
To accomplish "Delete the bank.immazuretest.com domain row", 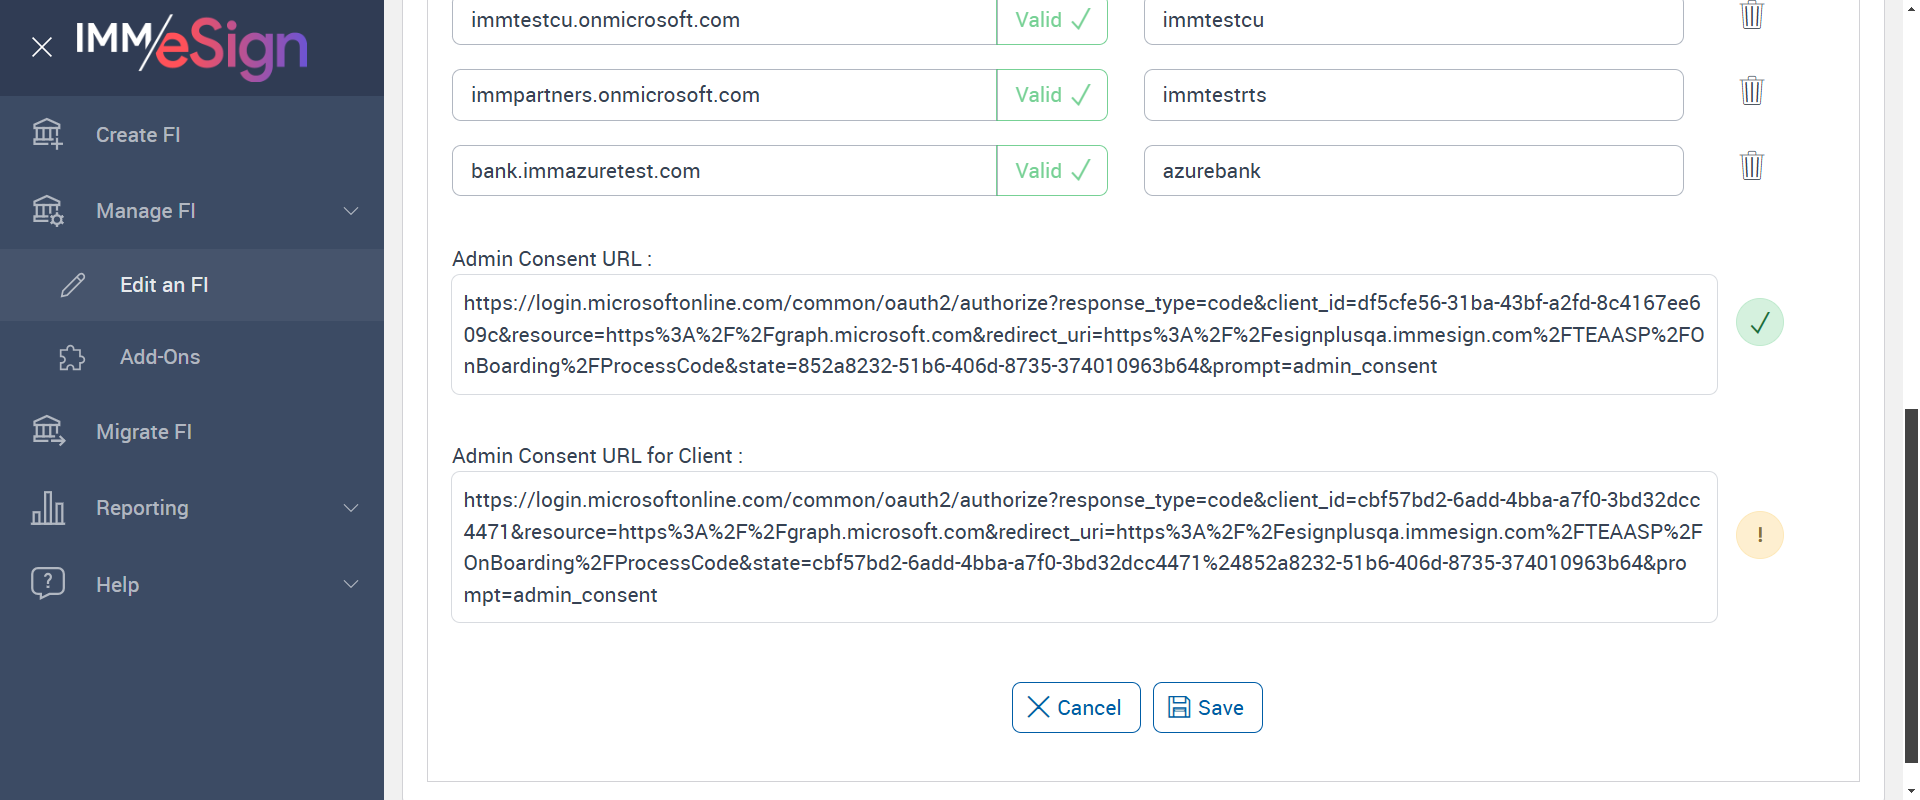I will (1751, 166).
